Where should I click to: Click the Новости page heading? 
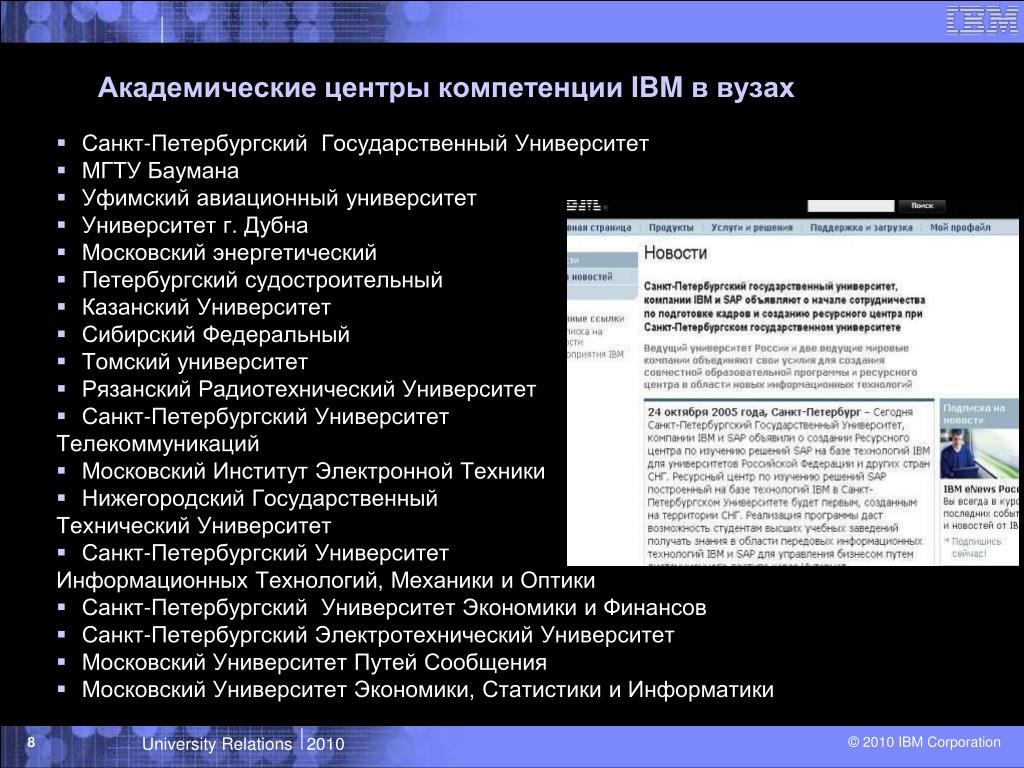(675, 253)
